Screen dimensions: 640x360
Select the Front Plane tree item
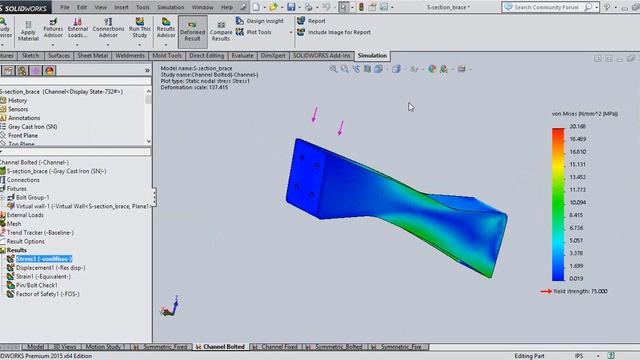19,136
